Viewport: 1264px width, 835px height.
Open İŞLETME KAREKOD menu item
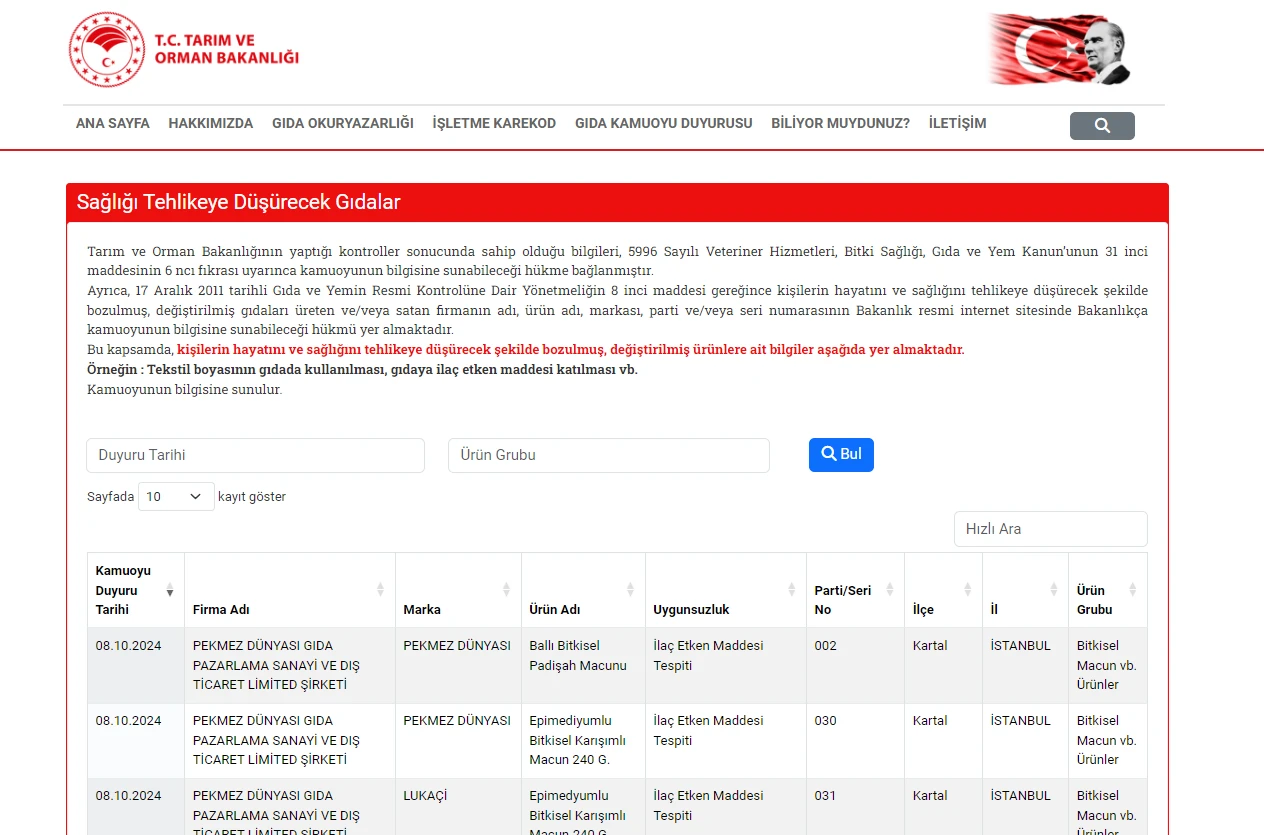point(494,123)
